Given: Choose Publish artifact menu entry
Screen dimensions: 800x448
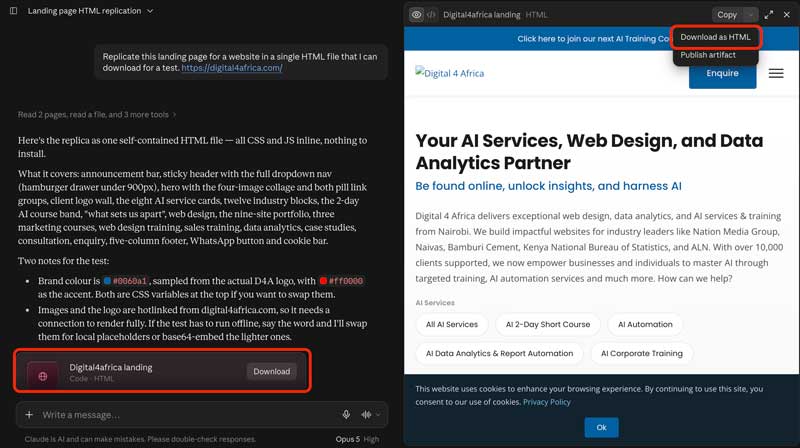Looking at the screenshot, I should coord(708,55).
